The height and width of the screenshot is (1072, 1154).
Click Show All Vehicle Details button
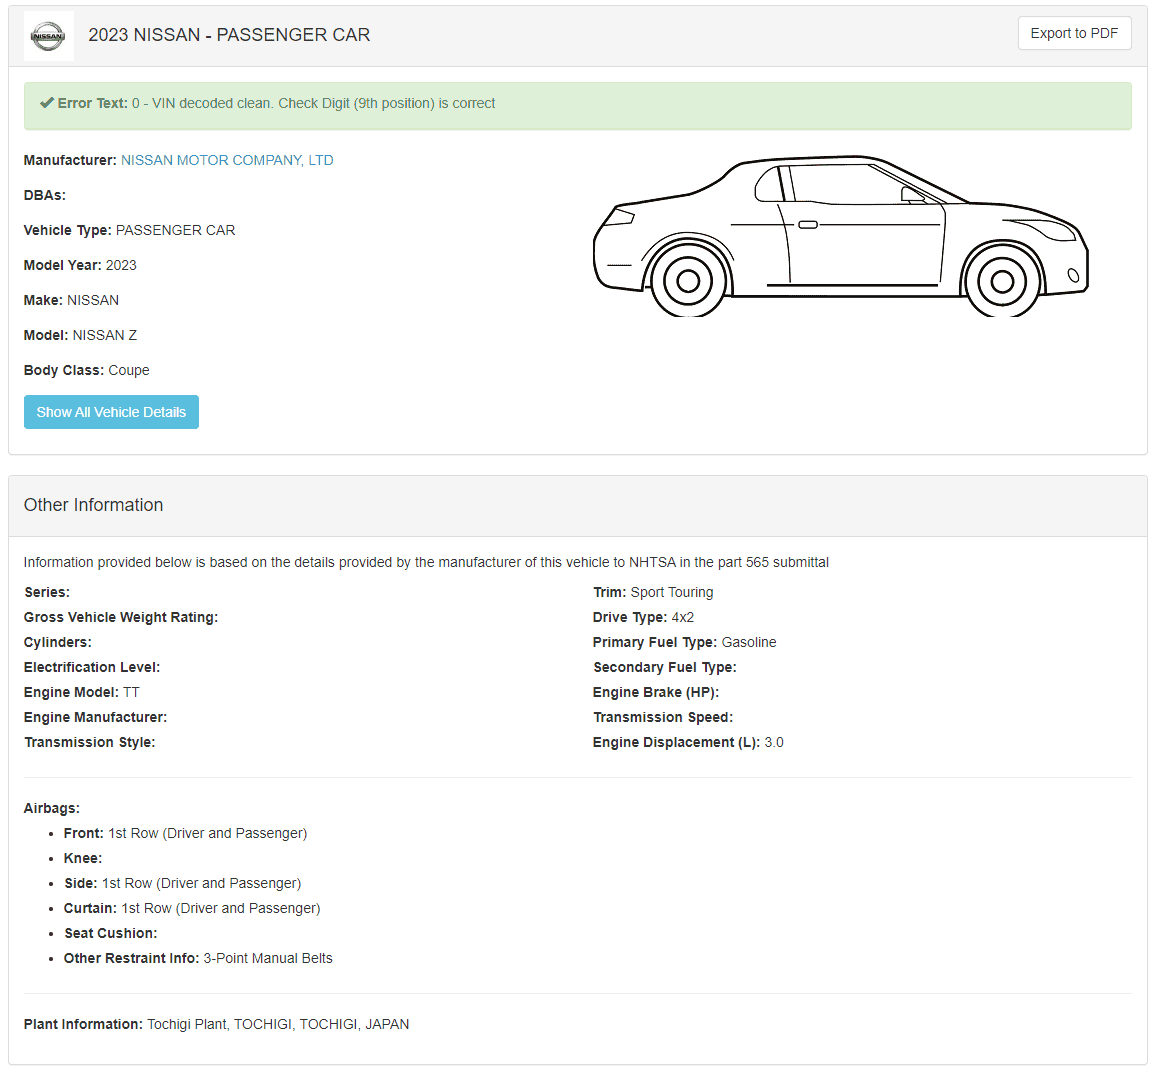pyautogui.click(x=111, y=412)
